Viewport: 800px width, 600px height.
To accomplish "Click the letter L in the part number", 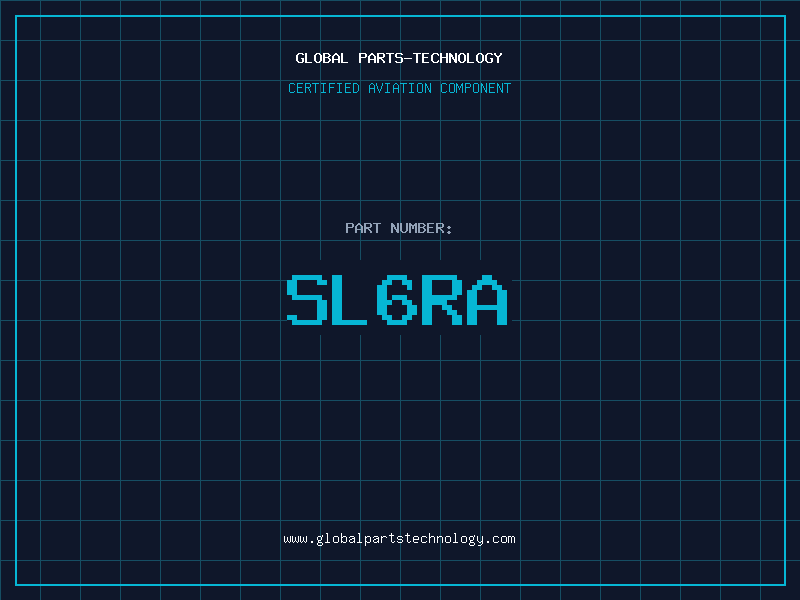I will 349,300.
